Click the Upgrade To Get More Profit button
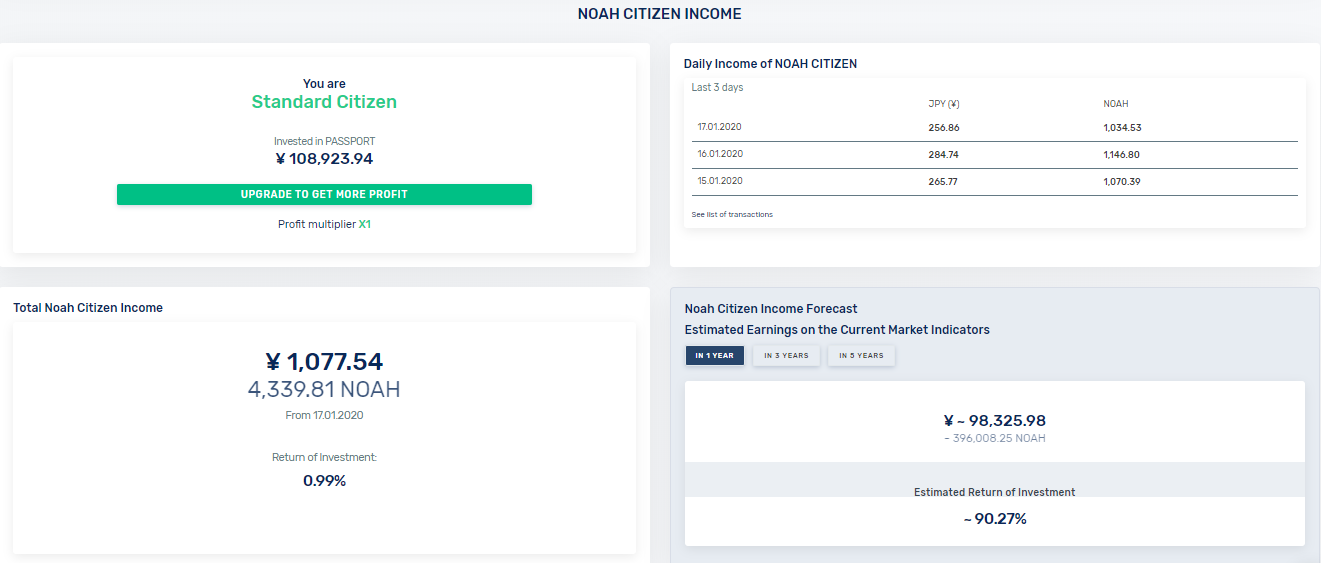 click(324, 194)
